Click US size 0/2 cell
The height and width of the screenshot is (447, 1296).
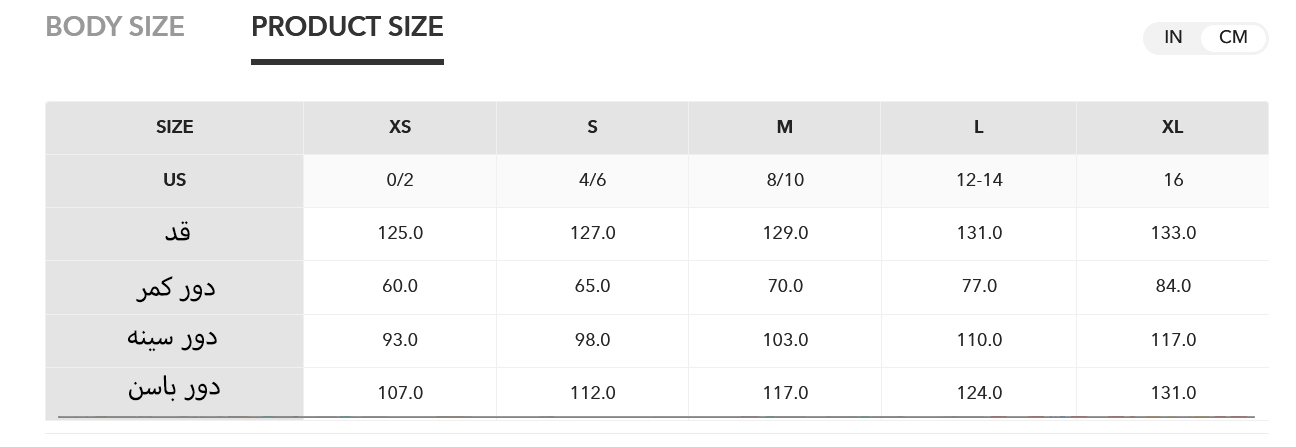[x=400, y=180]
